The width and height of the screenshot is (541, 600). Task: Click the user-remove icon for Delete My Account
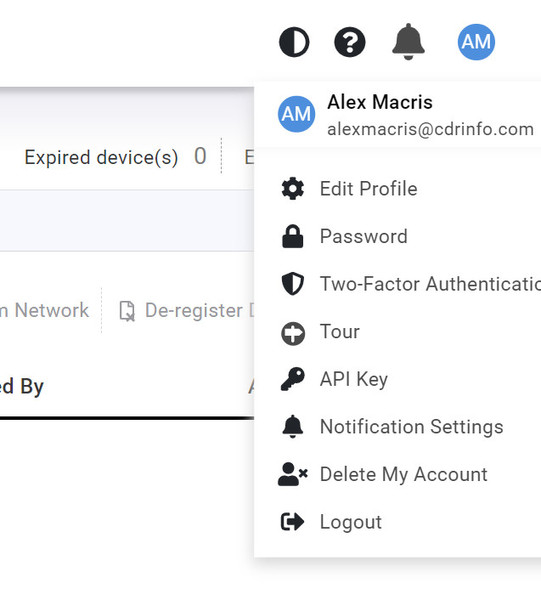[293, 474]
